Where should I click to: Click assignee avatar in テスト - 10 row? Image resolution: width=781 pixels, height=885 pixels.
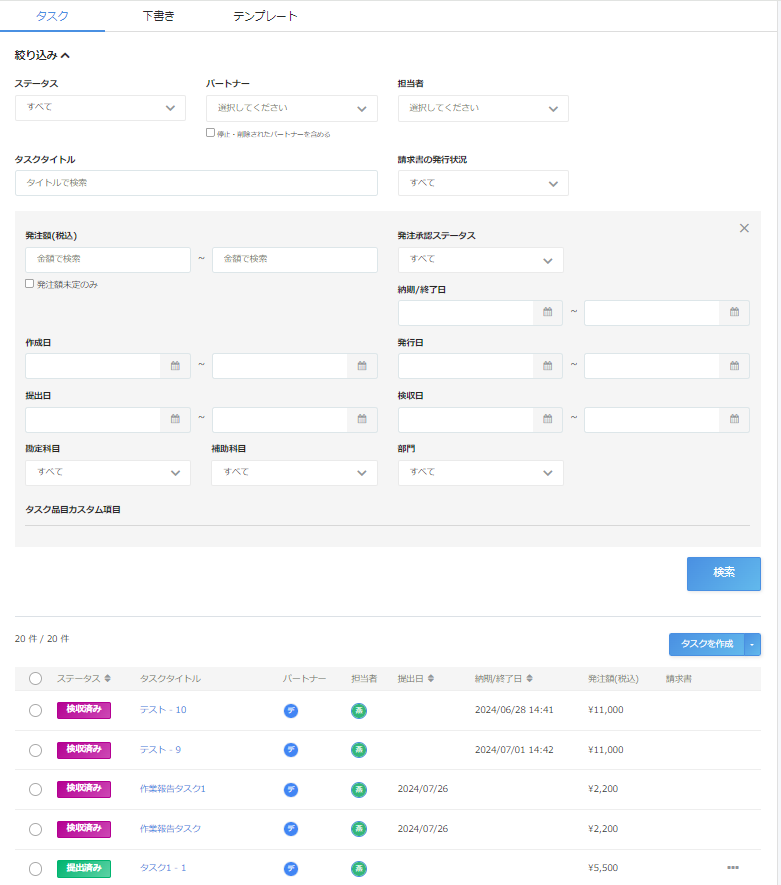pyautogui.click(x=359, y=711)
